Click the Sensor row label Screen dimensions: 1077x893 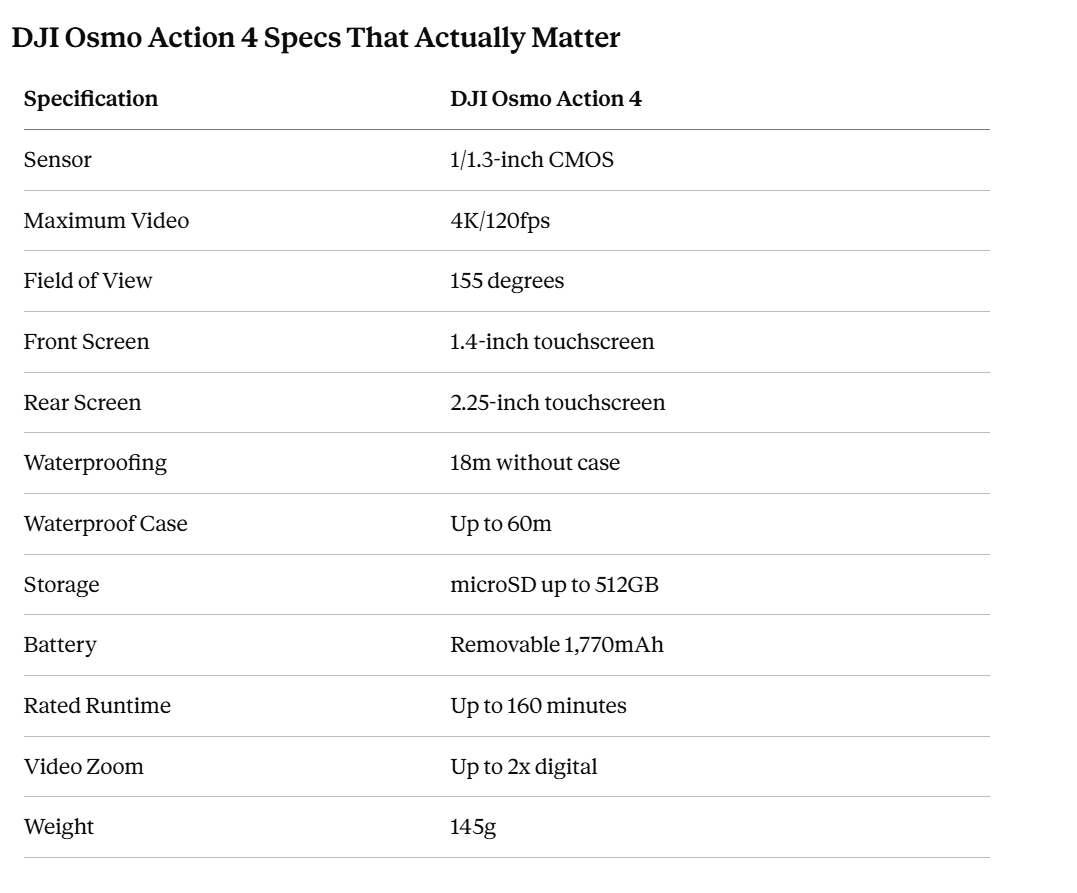pos(58,159)
